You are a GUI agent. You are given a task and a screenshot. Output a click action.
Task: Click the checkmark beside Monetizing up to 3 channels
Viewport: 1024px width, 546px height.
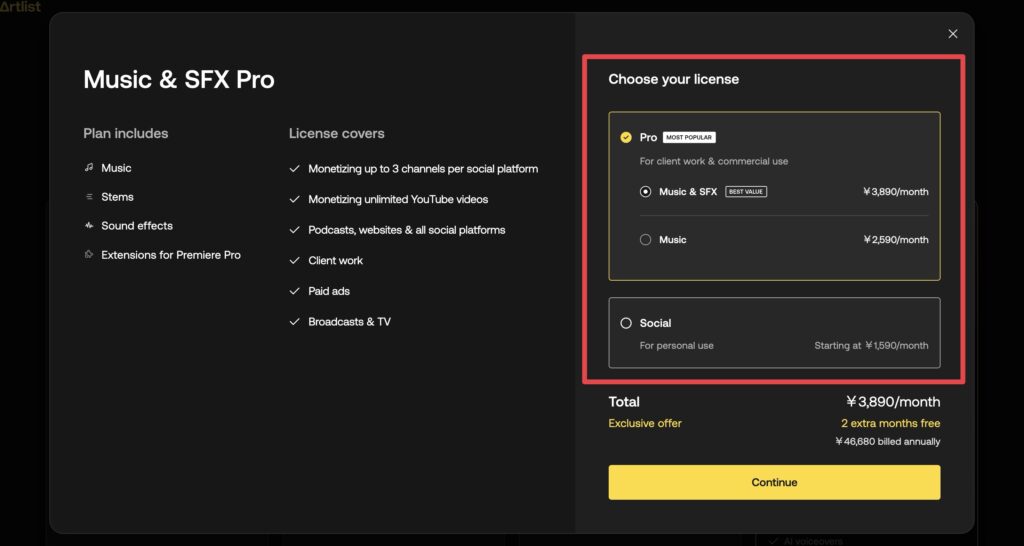click(x=295, y=169)
